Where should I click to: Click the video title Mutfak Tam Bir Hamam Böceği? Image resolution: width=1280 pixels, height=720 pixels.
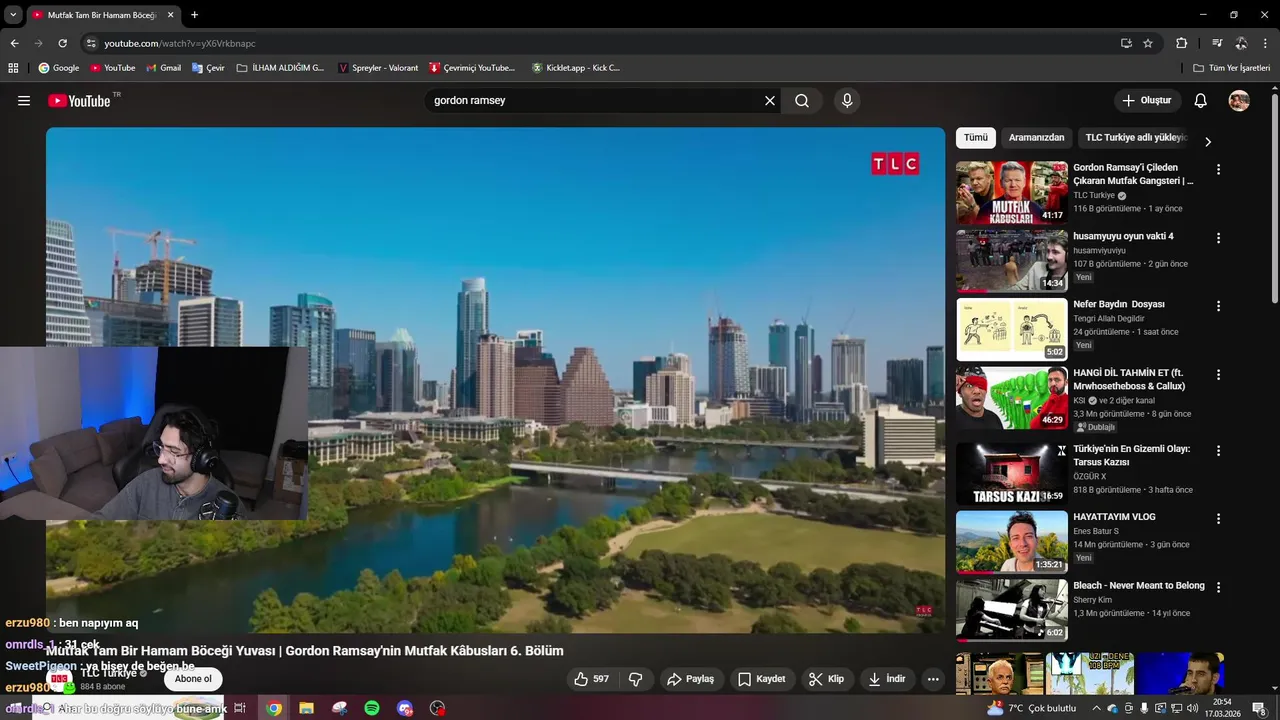pos(305,651)
